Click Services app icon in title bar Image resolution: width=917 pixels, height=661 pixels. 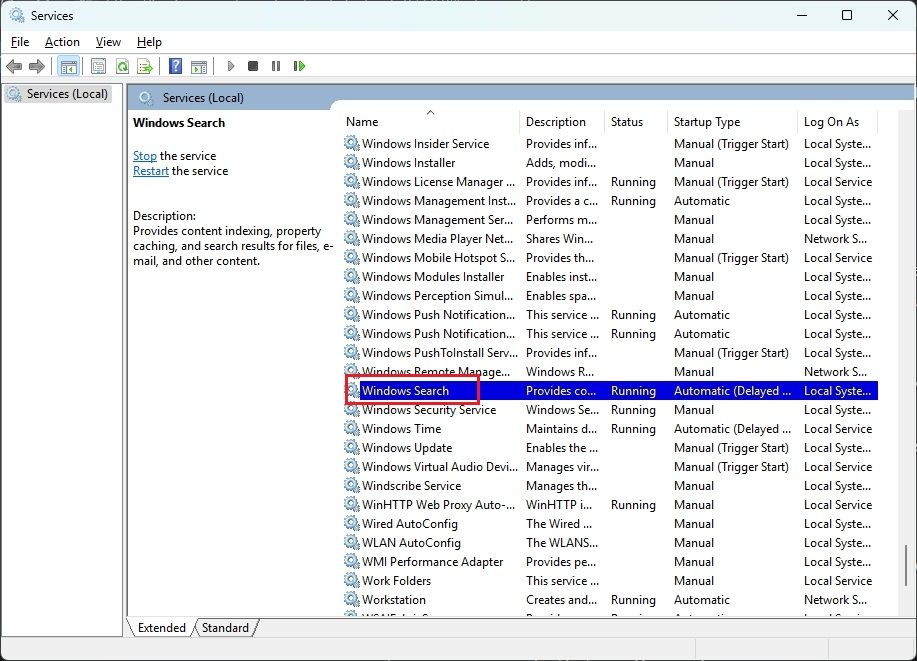[x=17, y=15]
